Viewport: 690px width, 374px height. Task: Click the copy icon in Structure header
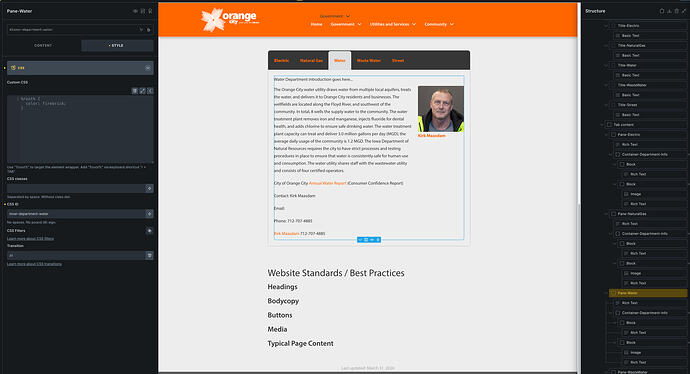pyautogui.click(x=661, y=11)
